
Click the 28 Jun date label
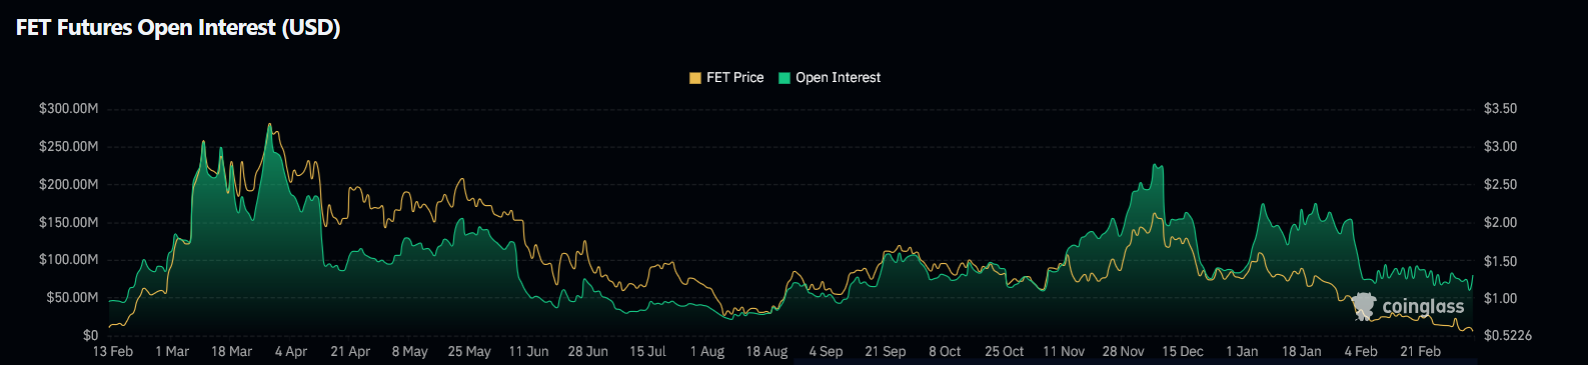click(x=588, y=351)
